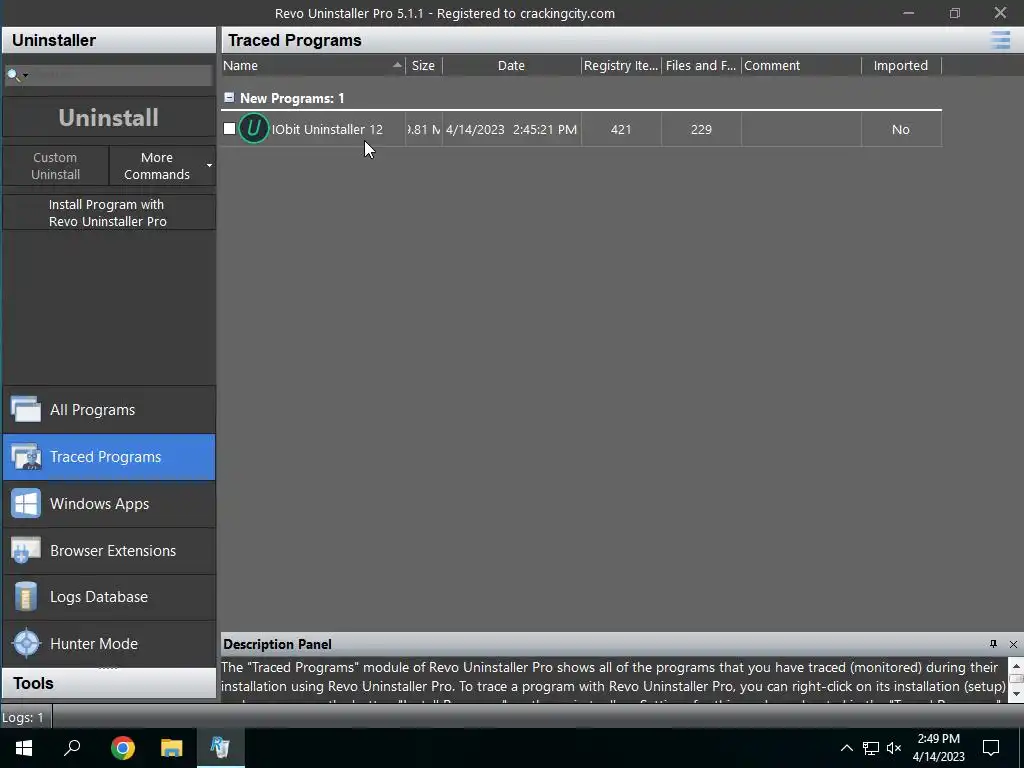The image size is (1024, 768).
Task: Show hidden system tray icons
Action: point(846,748)
